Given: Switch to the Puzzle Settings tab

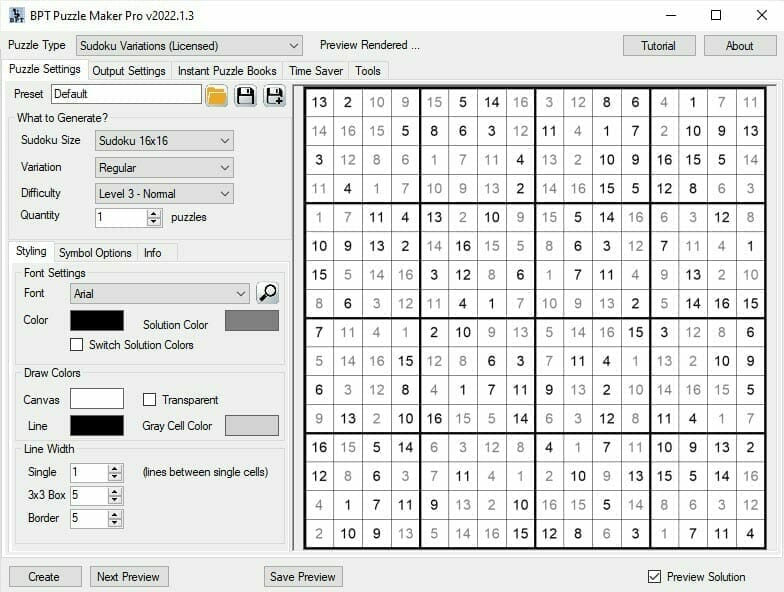Looking at the screenshot, I should [x=44, y=69].
